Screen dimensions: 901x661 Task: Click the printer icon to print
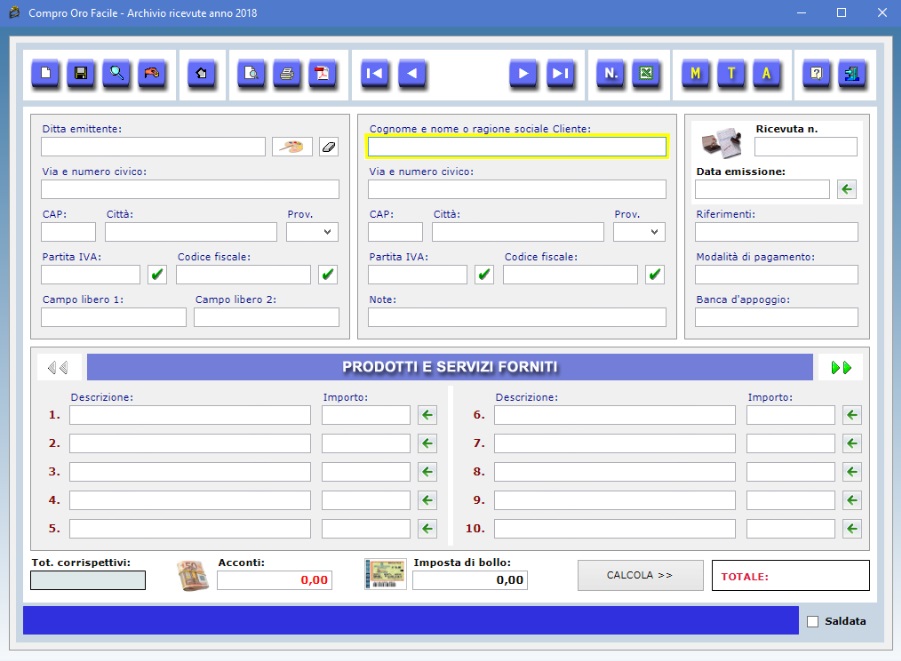coord(287,74)
